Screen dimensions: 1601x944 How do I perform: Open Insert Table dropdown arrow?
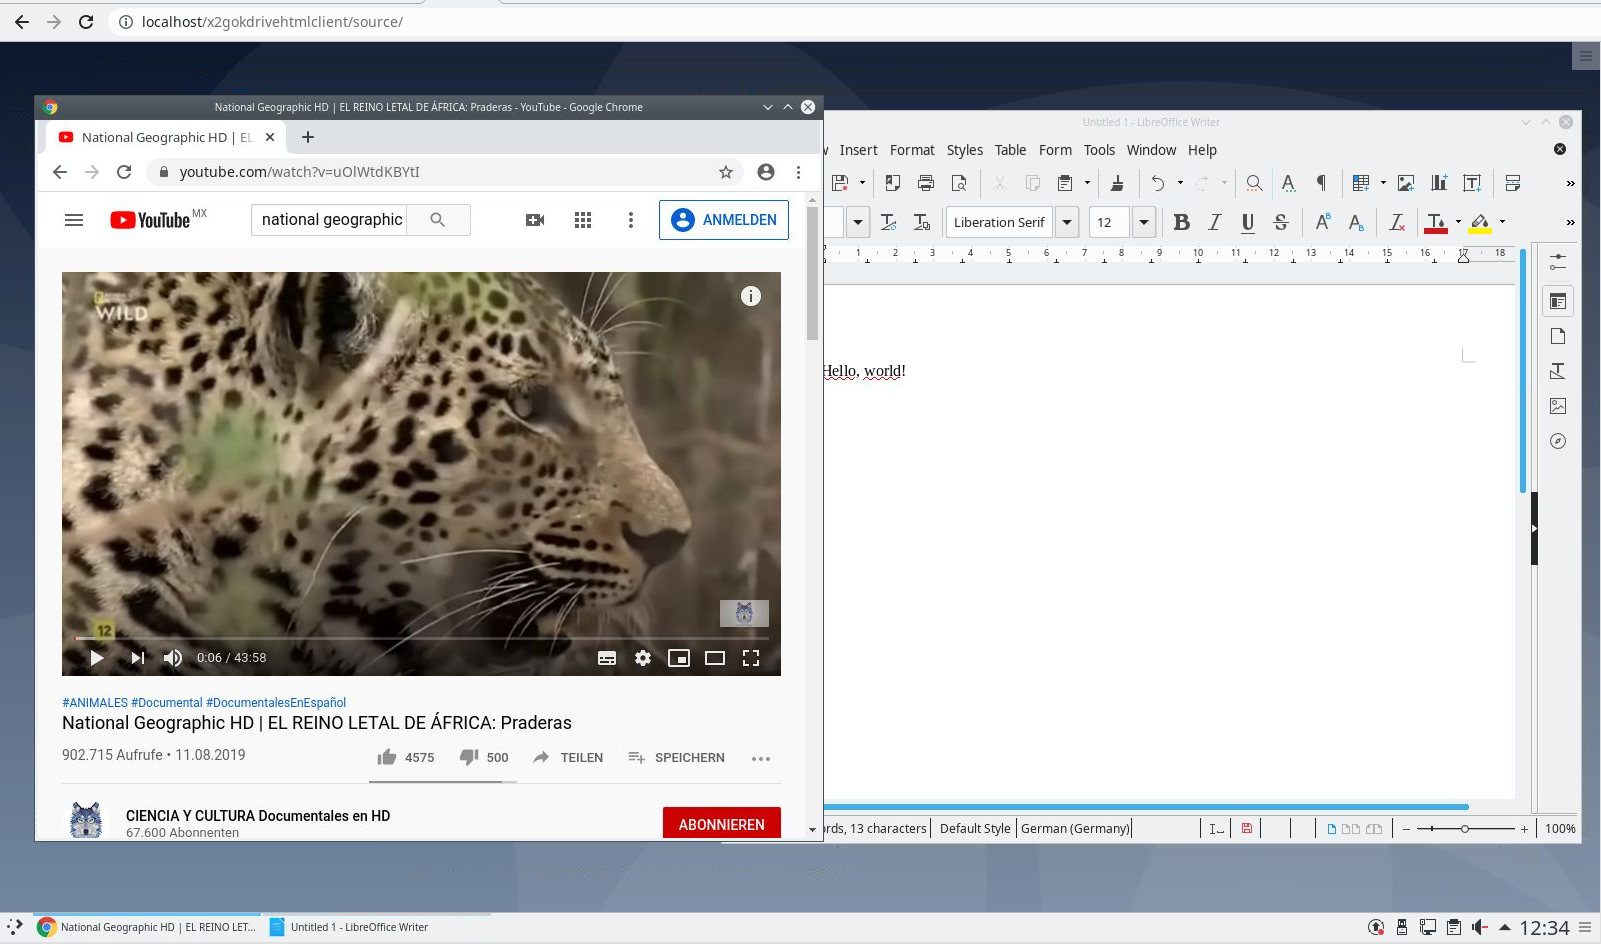pos(1383,183)
